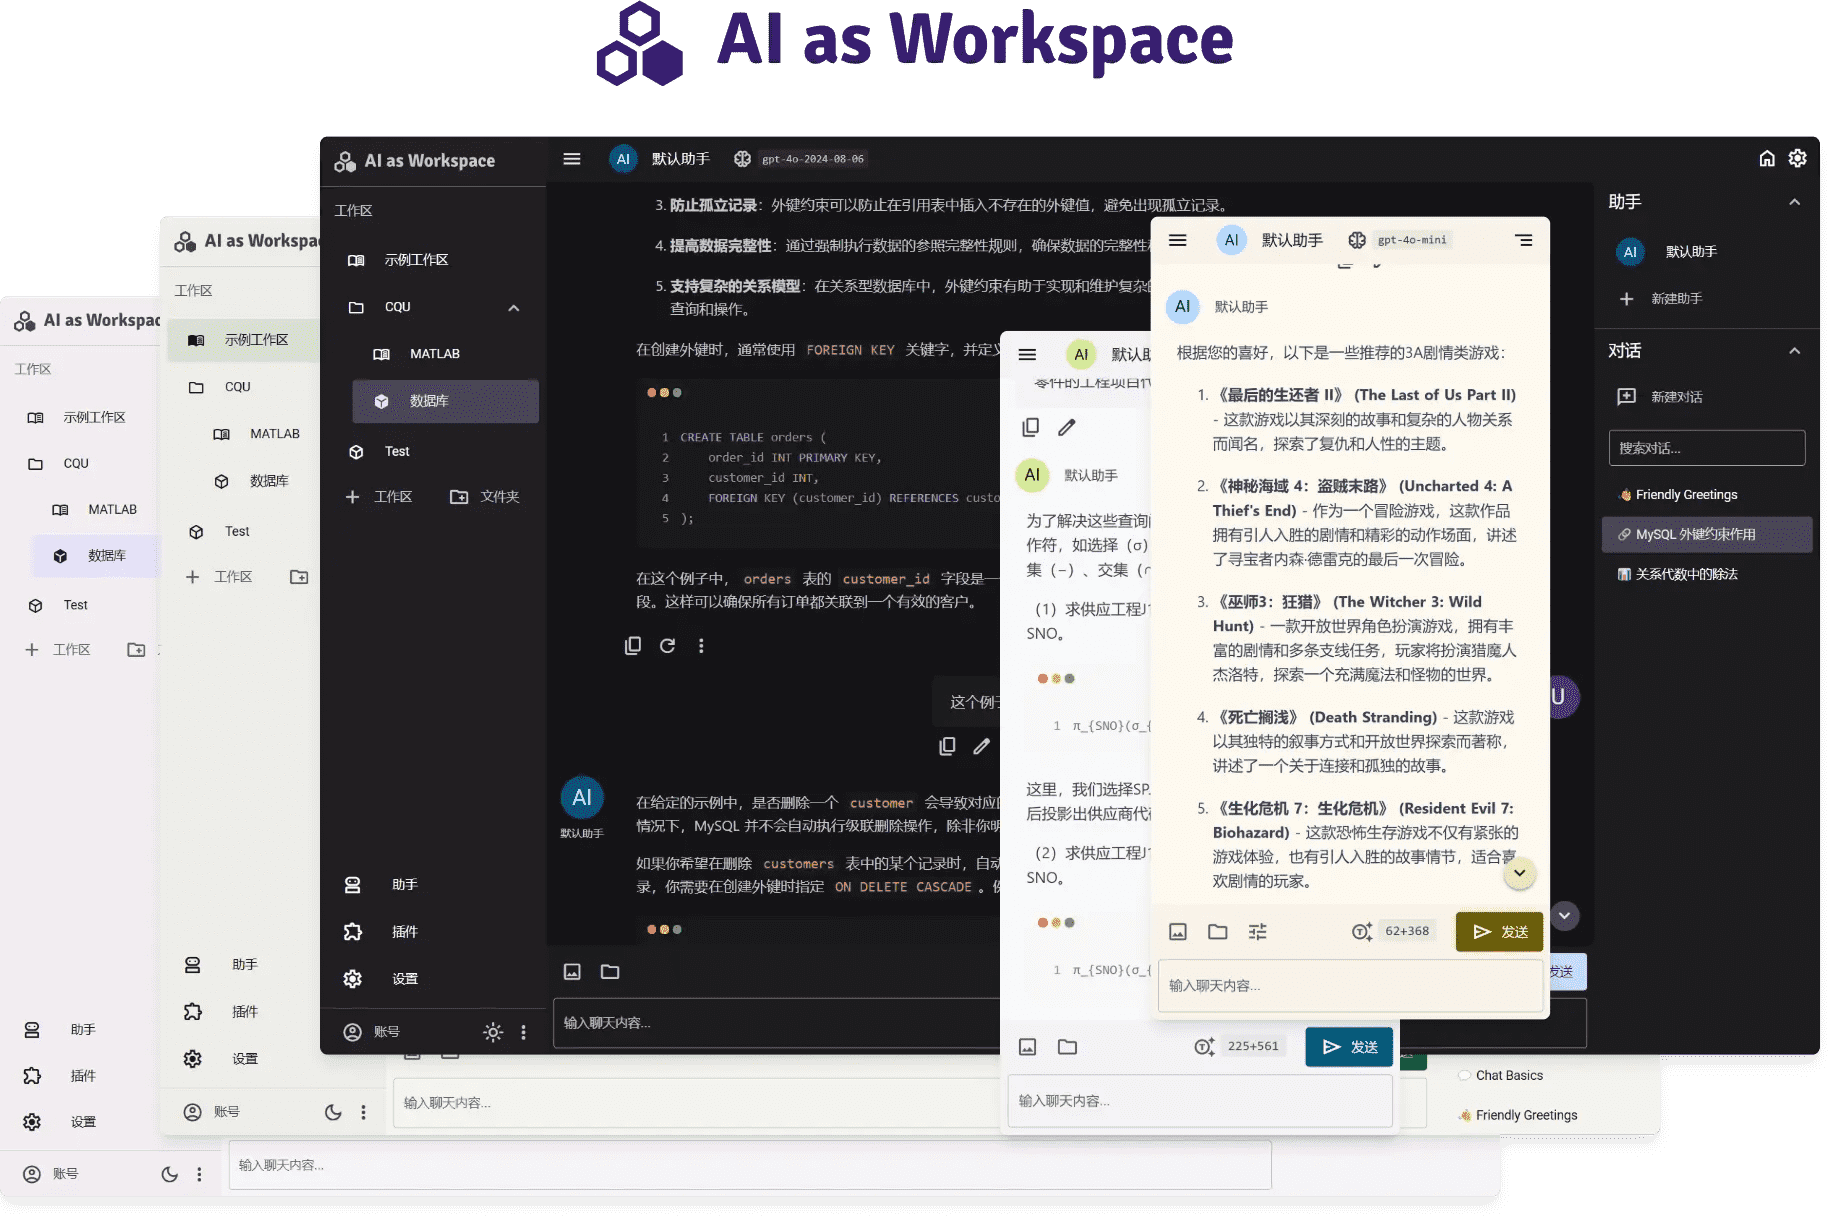Add a 文件夹 in dark window sidebar
The width and height of the screenshot is (1830, 1216).
click(484, 497)
